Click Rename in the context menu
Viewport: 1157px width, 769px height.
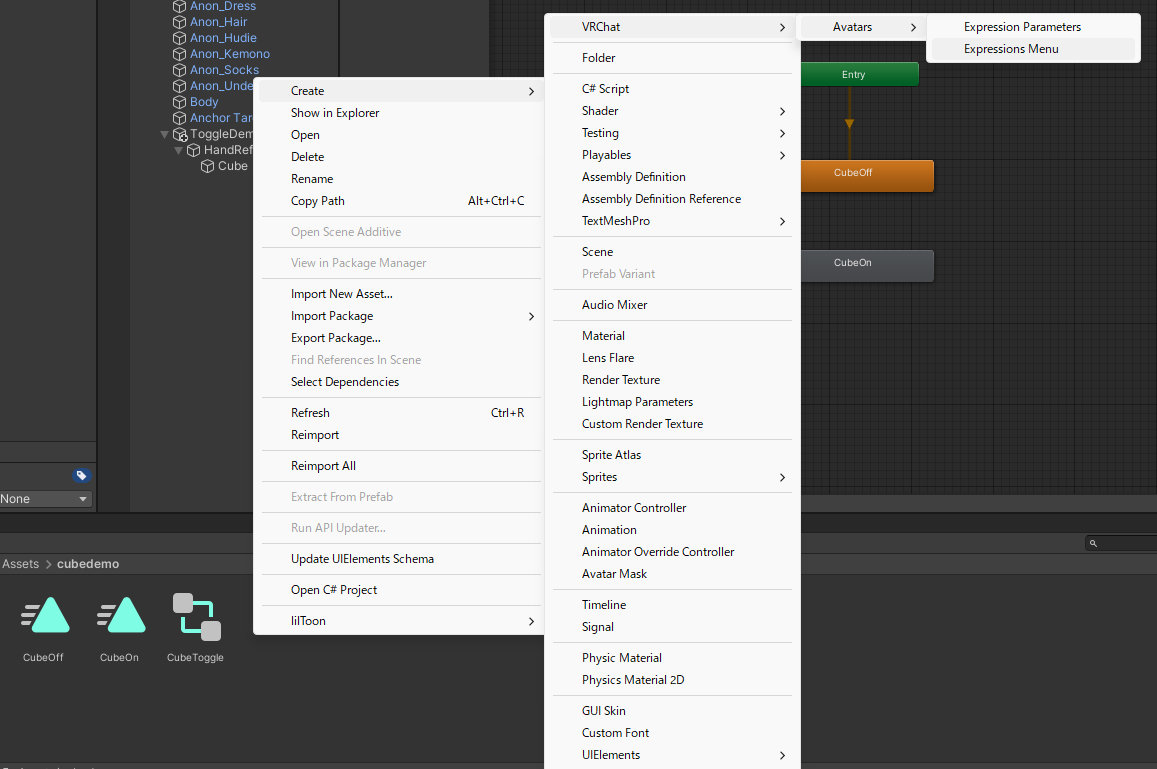click(x=401, y=179)
